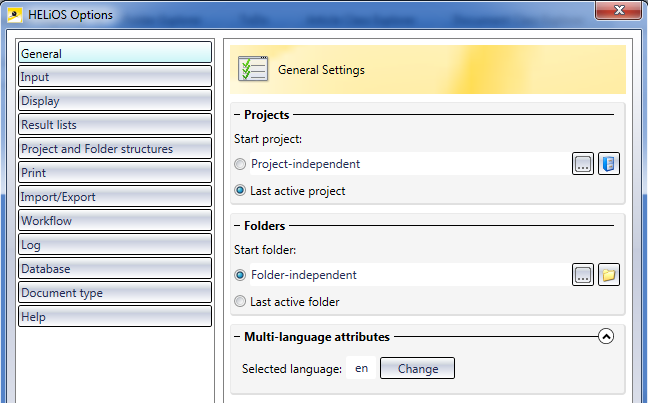Click the ellipsis browse button for start folder
The height and width of the screenshot is (403, 648).
[x=583, y=275]
